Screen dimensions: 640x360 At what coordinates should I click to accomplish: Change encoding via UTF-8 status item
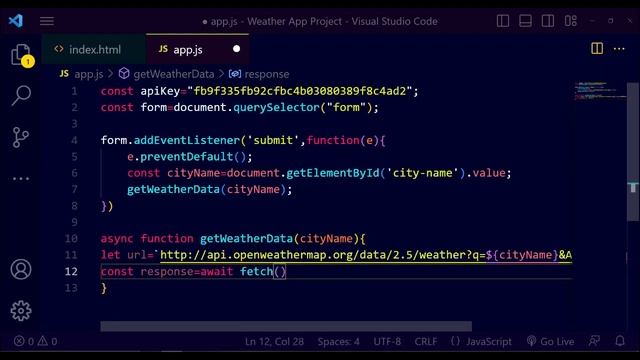click(x=387, y=342)
